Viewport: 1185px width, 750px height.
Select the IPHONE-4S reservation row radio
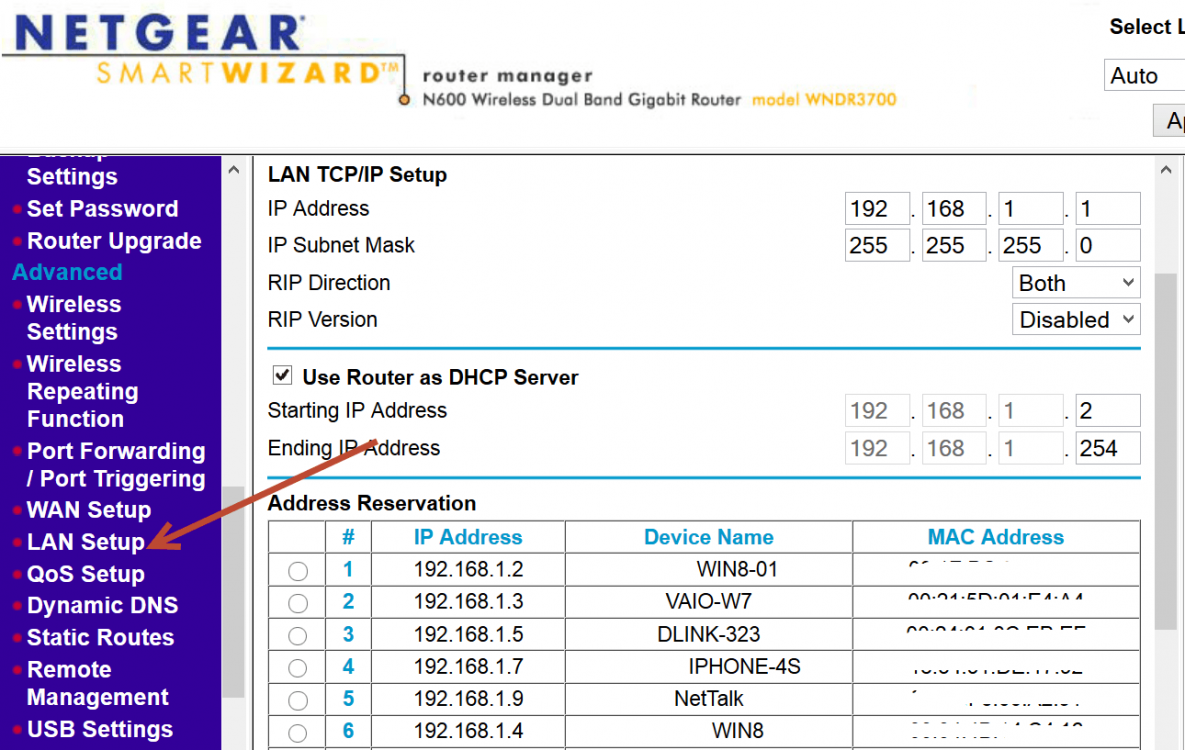pyautogui.click(x=298, y=667)
